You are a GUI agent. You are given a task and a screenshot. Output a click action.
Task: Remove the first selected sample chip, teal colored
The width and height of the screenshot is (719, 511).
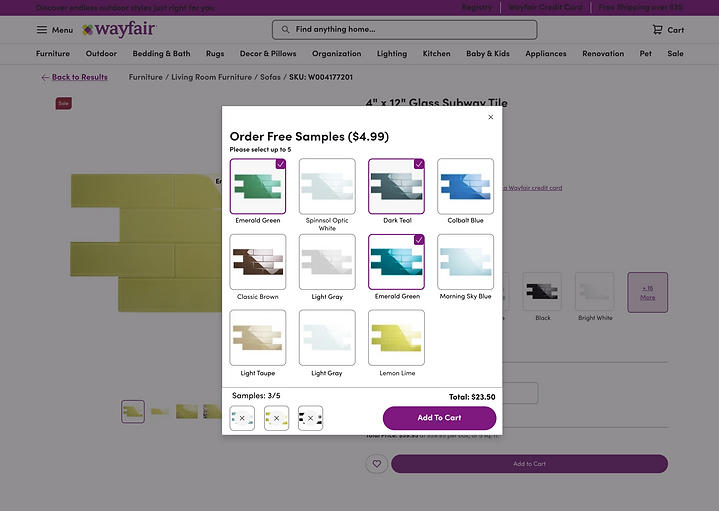(x=242, y=418)
